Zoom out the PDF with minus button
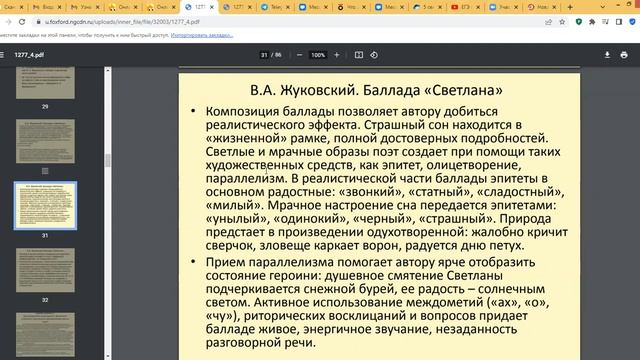Image resolution: width=640 pixels, height=360 pixels. coord(299,55)
